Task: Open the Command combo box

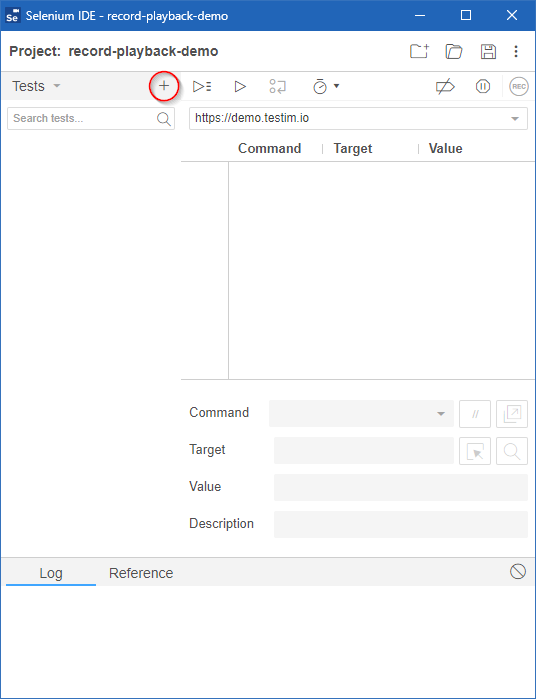Action: (361, 413)
